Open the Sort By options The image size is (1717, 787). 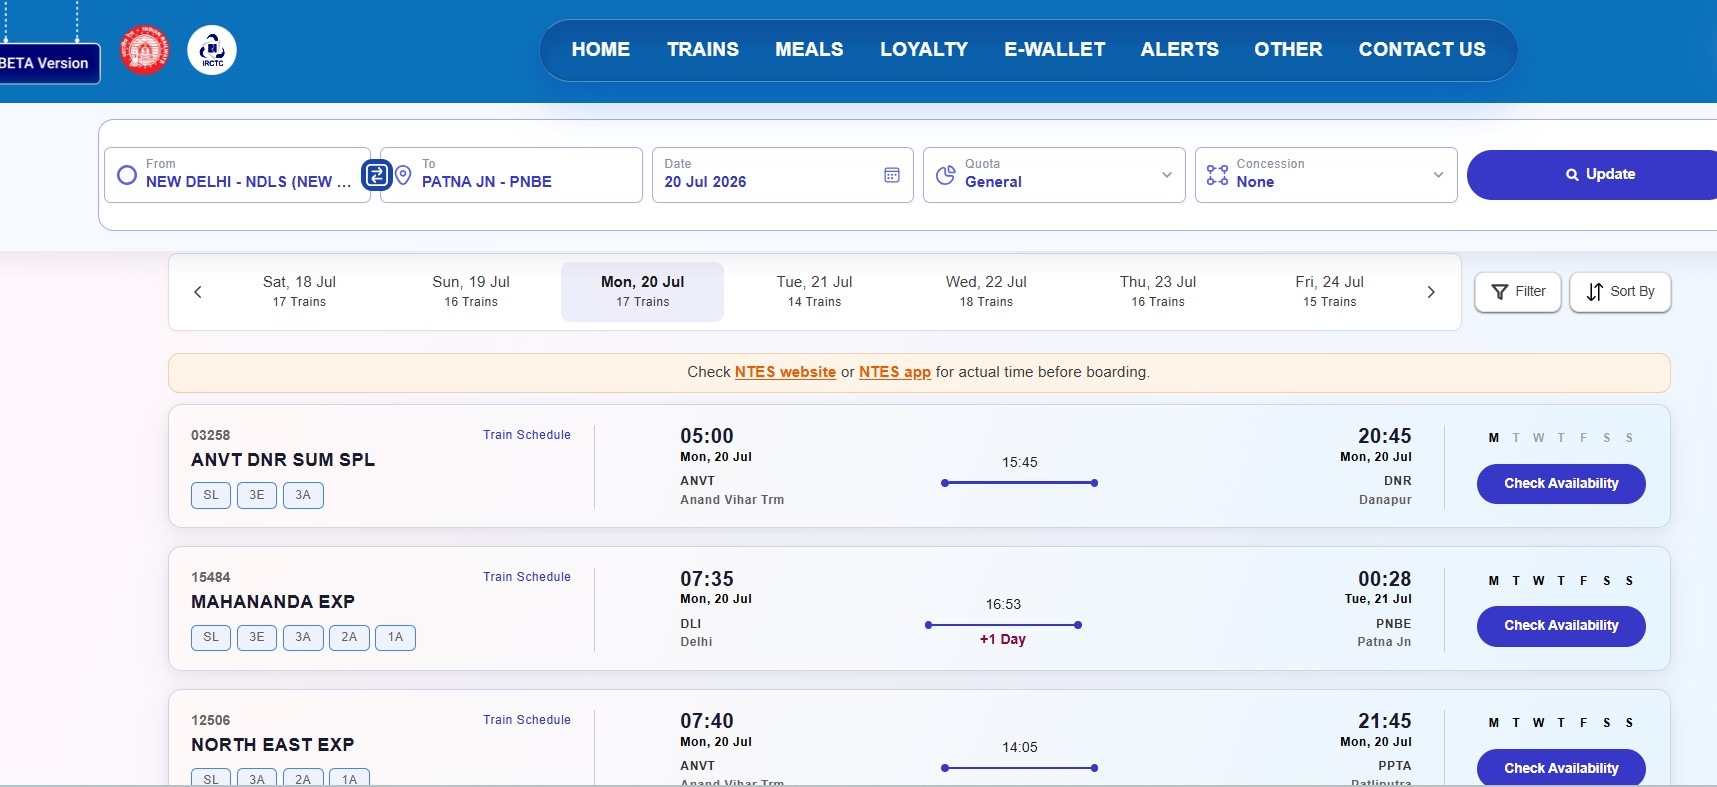coord(1620,292)
